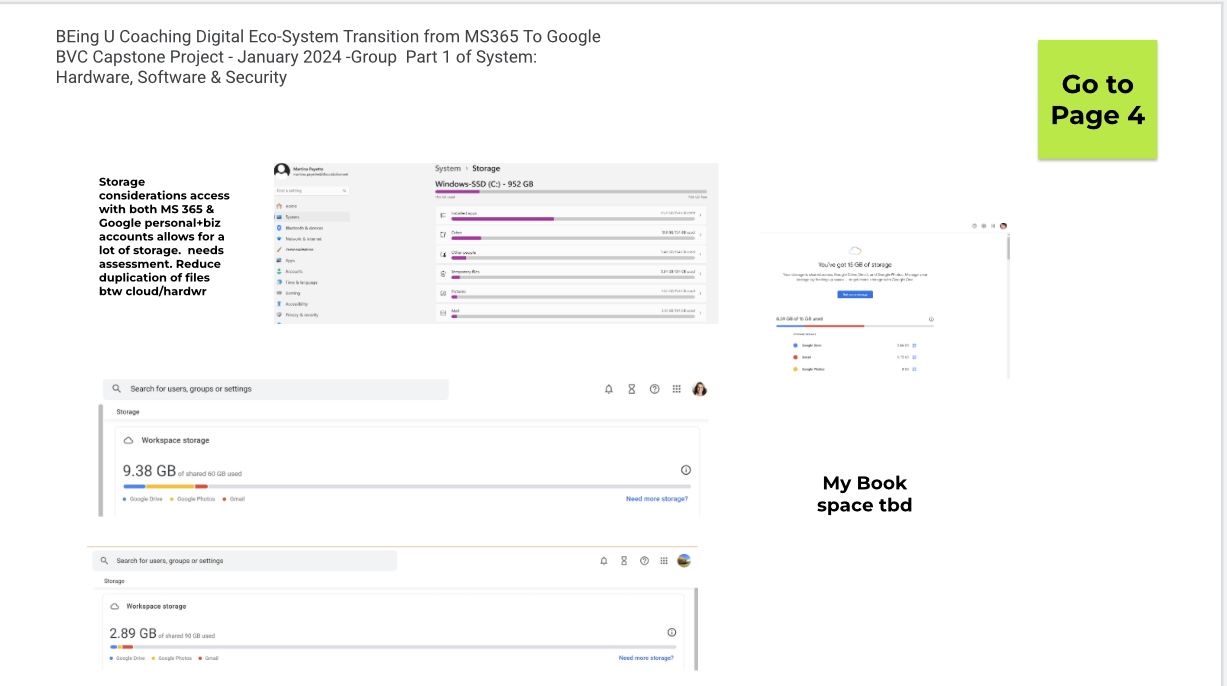Click the help question mark icon
The image size is (1227, 686).
pos(655,389)
